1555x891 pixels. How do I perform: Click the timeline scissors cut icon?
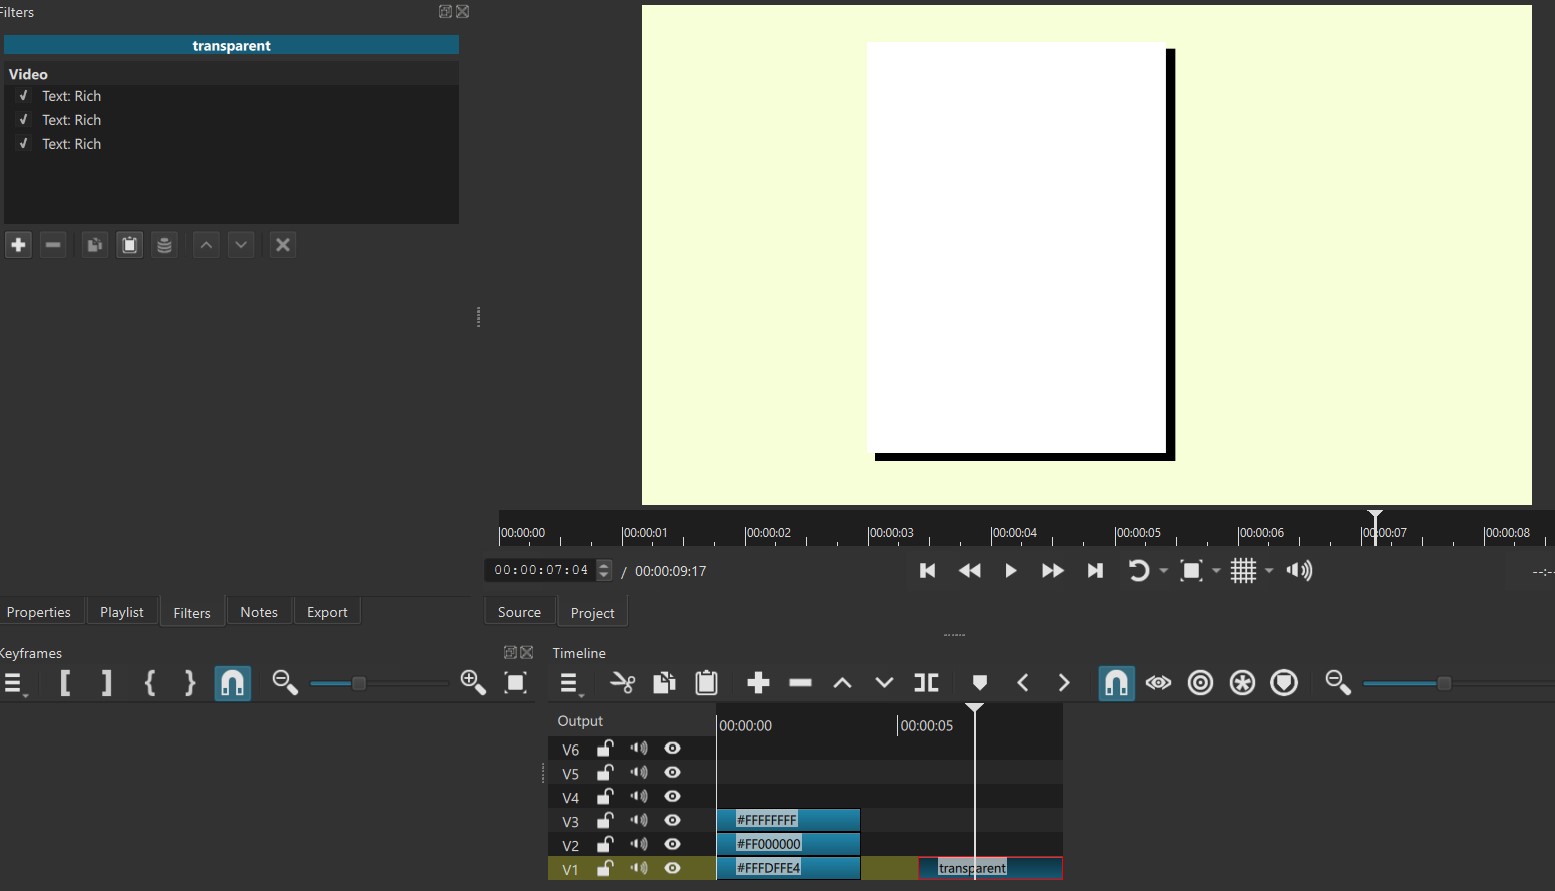[x=622, y=683]
